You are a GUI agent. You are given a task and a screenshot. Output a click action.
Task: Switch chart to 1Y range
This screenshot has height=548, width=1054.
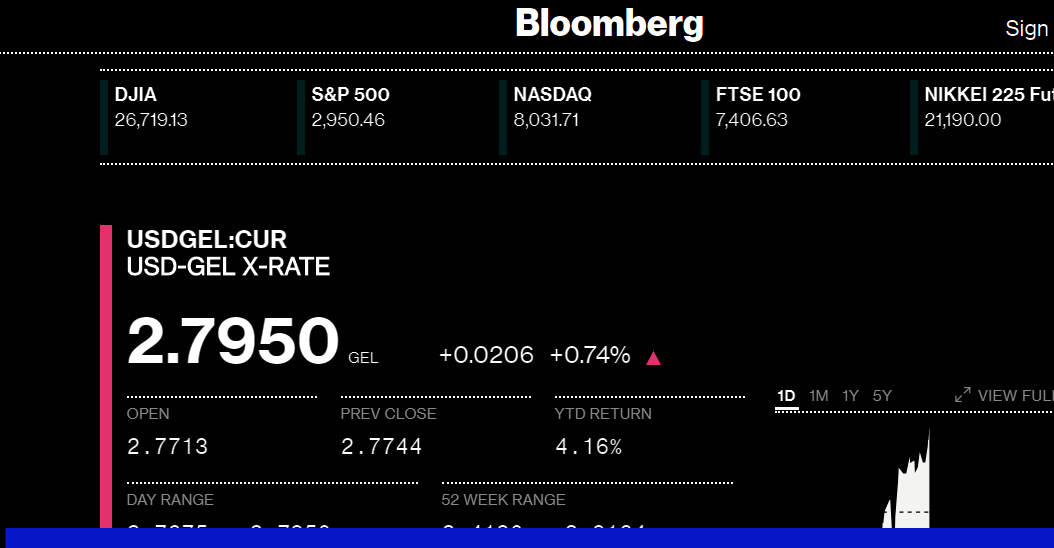tap(850, 396)
